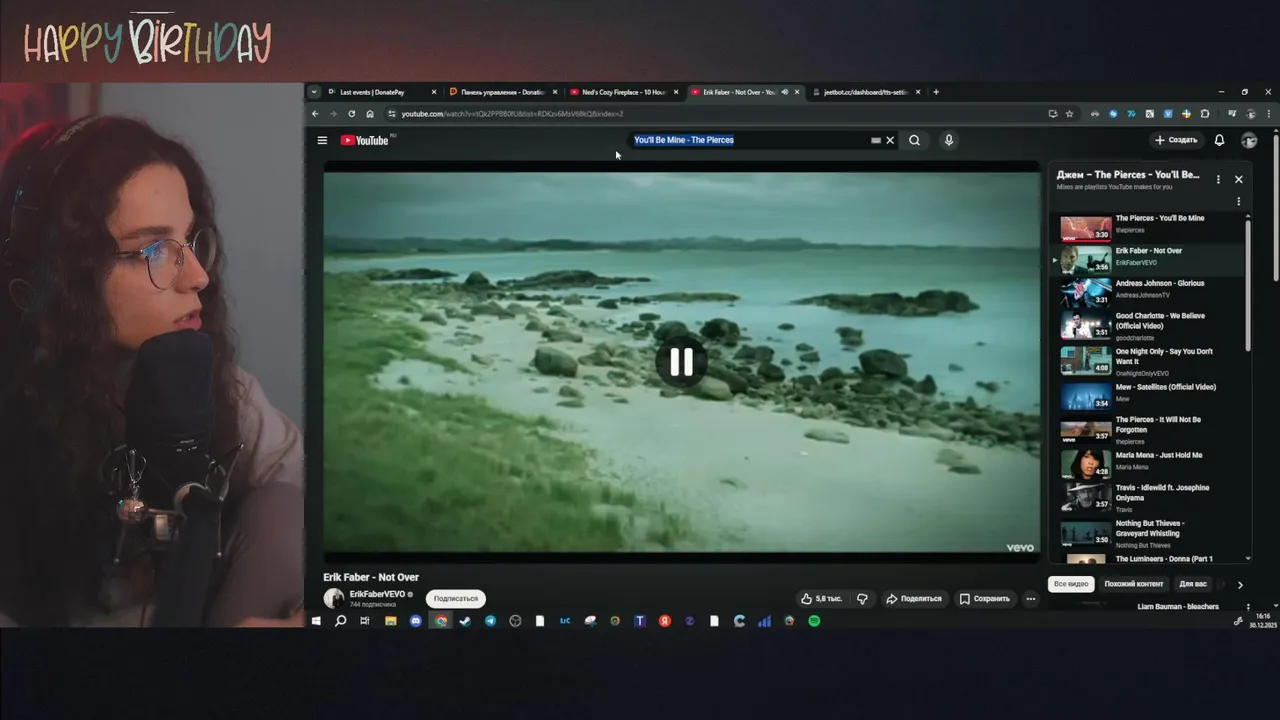Switch to jeetbot.cc dashboard tab
The width and height of the screenshot is (1280, 720).
(x=866, y=92)
